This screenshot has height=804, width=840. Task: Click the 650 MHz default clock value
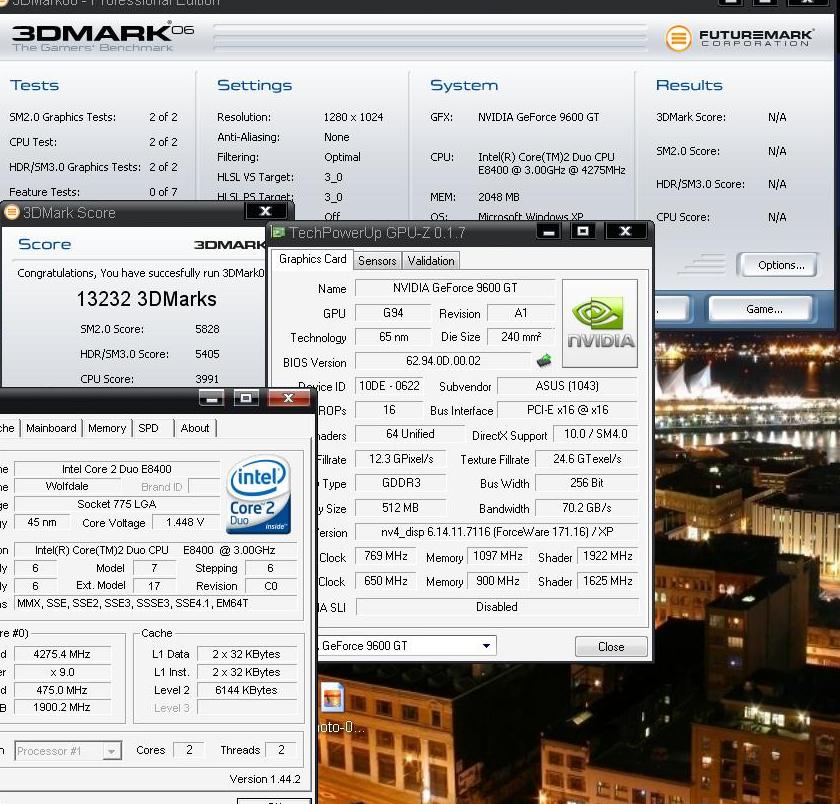click(385, 581)
